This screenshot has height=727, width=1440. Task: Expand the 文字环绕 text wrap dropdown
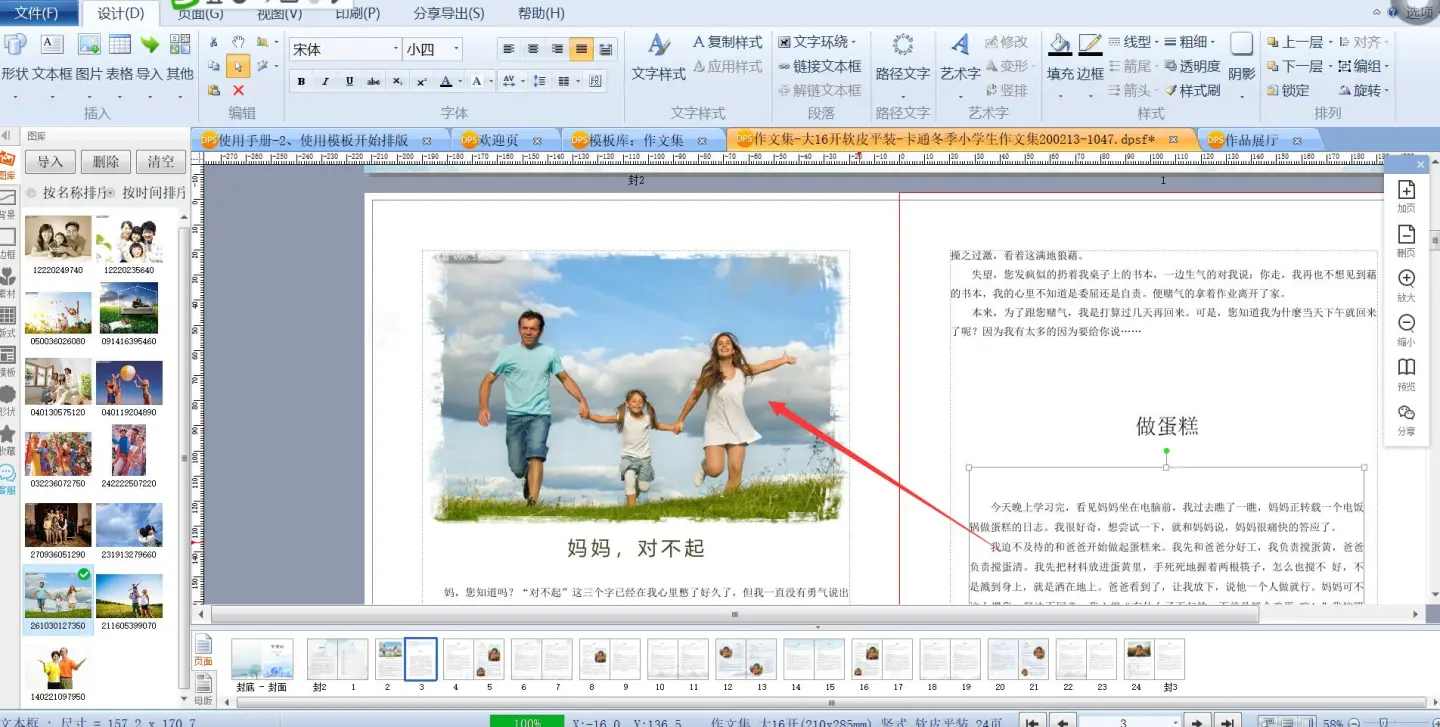853,42
